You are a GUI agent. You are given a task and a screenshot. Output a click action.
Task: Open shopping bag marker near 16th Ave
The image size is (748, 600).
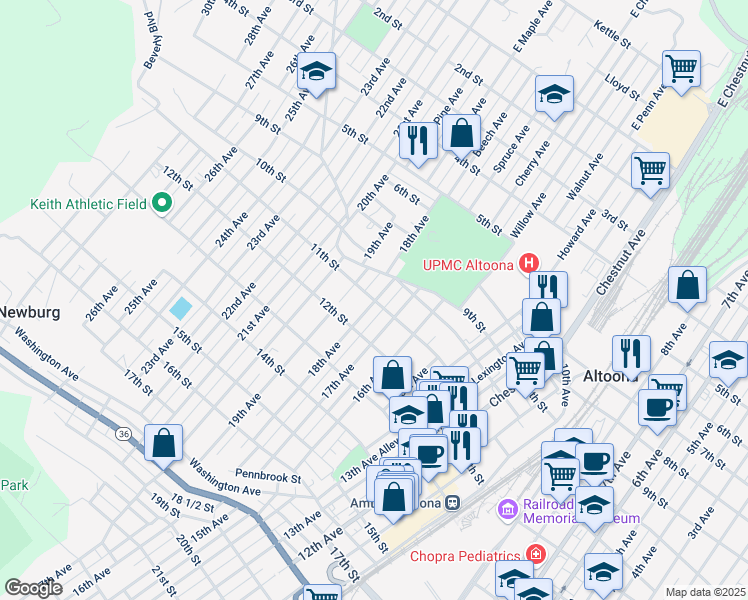coord(393,377)
